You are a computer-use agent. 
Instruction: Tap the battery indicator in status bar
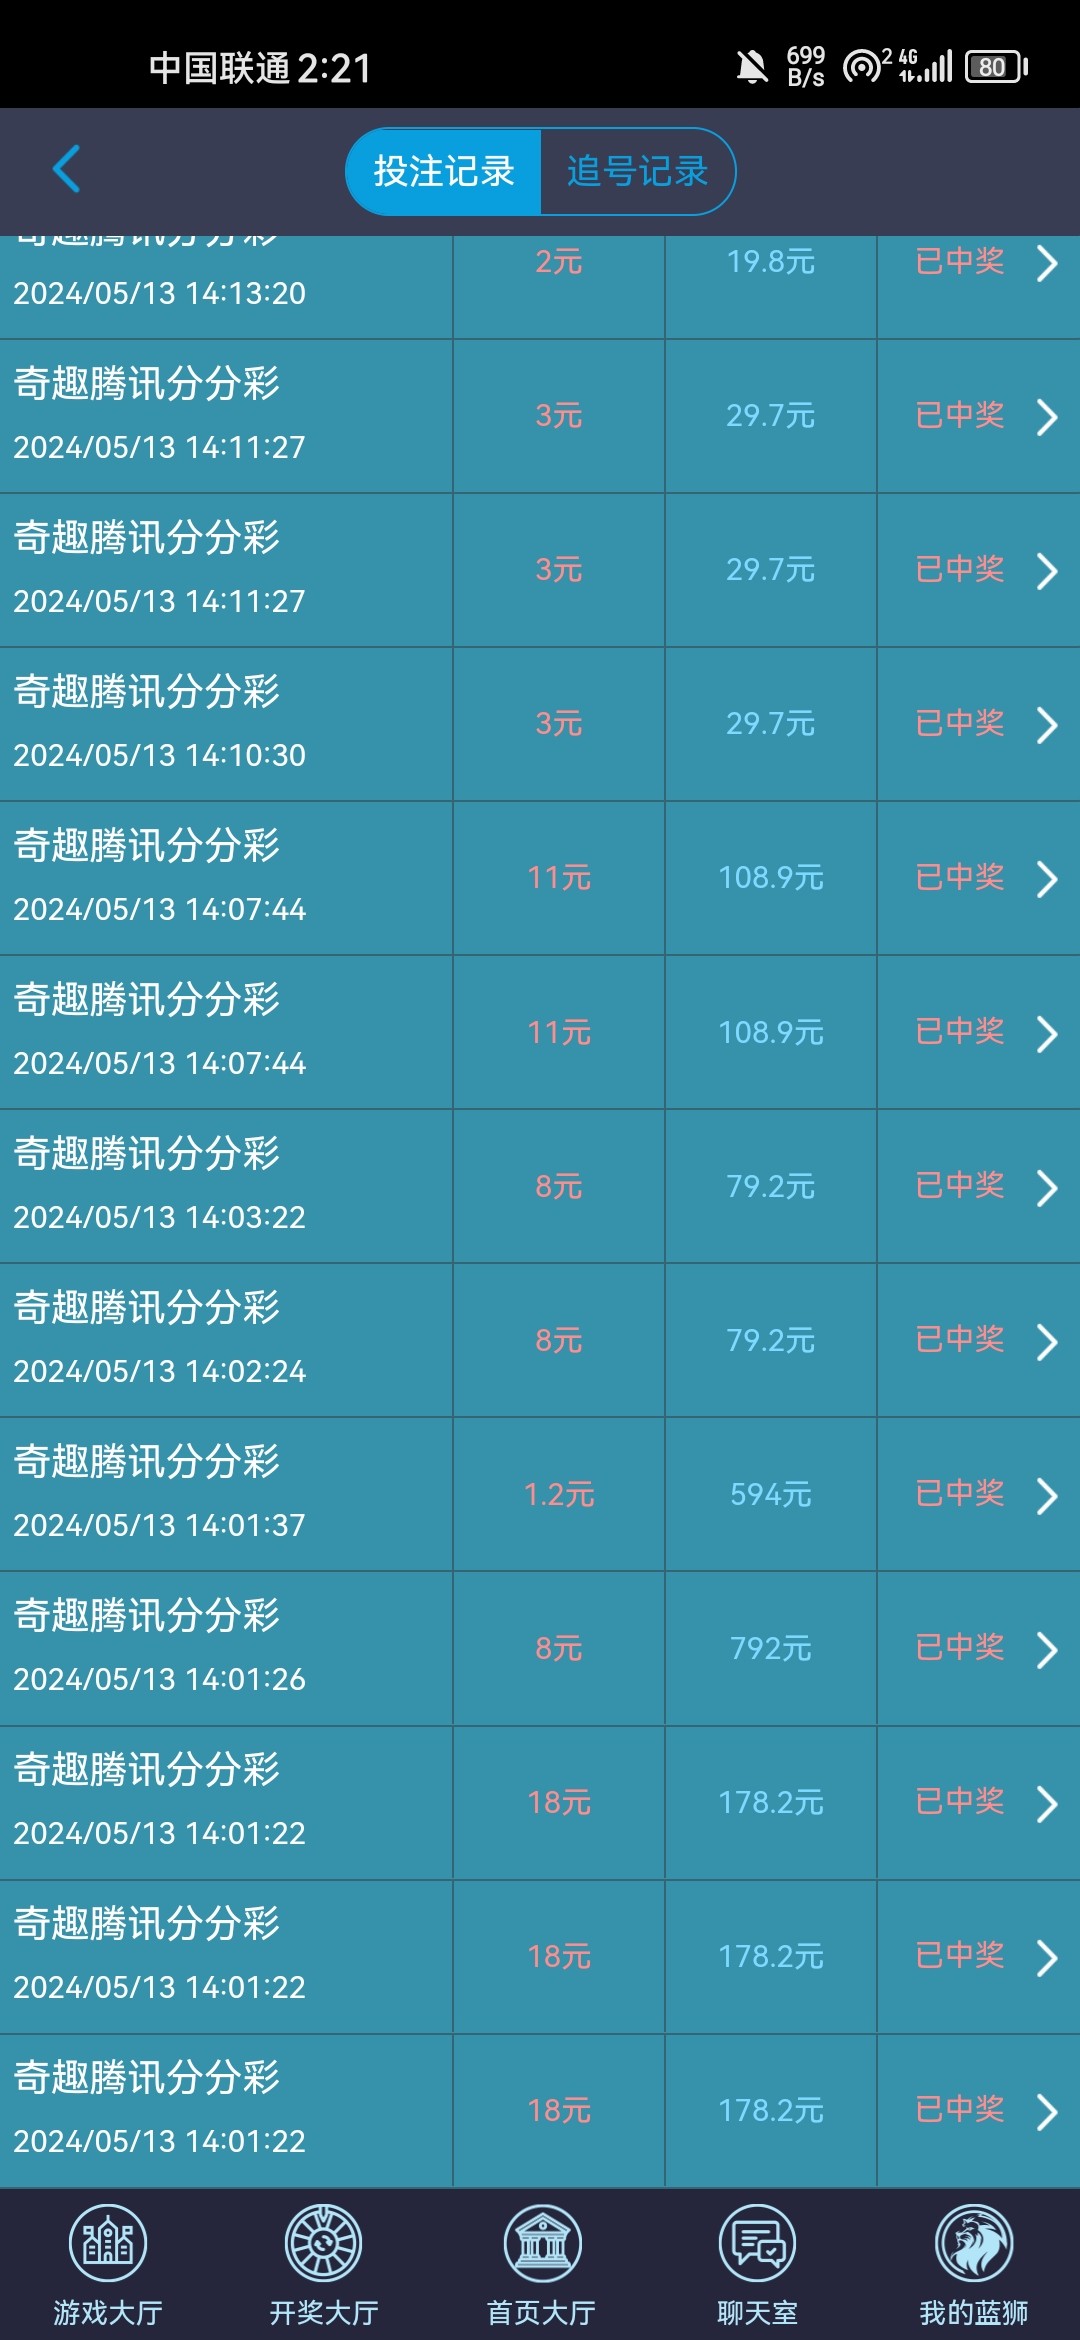tap(996, 67)
